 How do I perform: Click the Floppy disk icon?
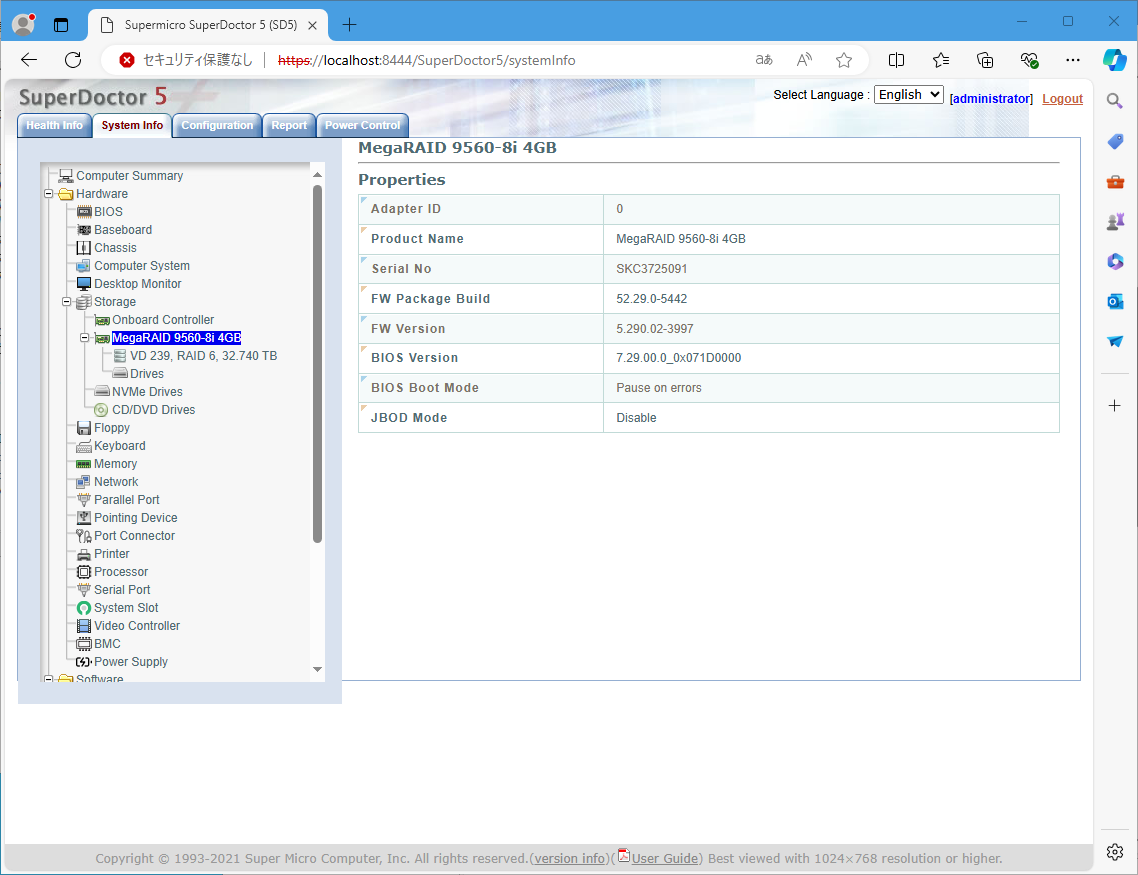(x=84, y=428)
